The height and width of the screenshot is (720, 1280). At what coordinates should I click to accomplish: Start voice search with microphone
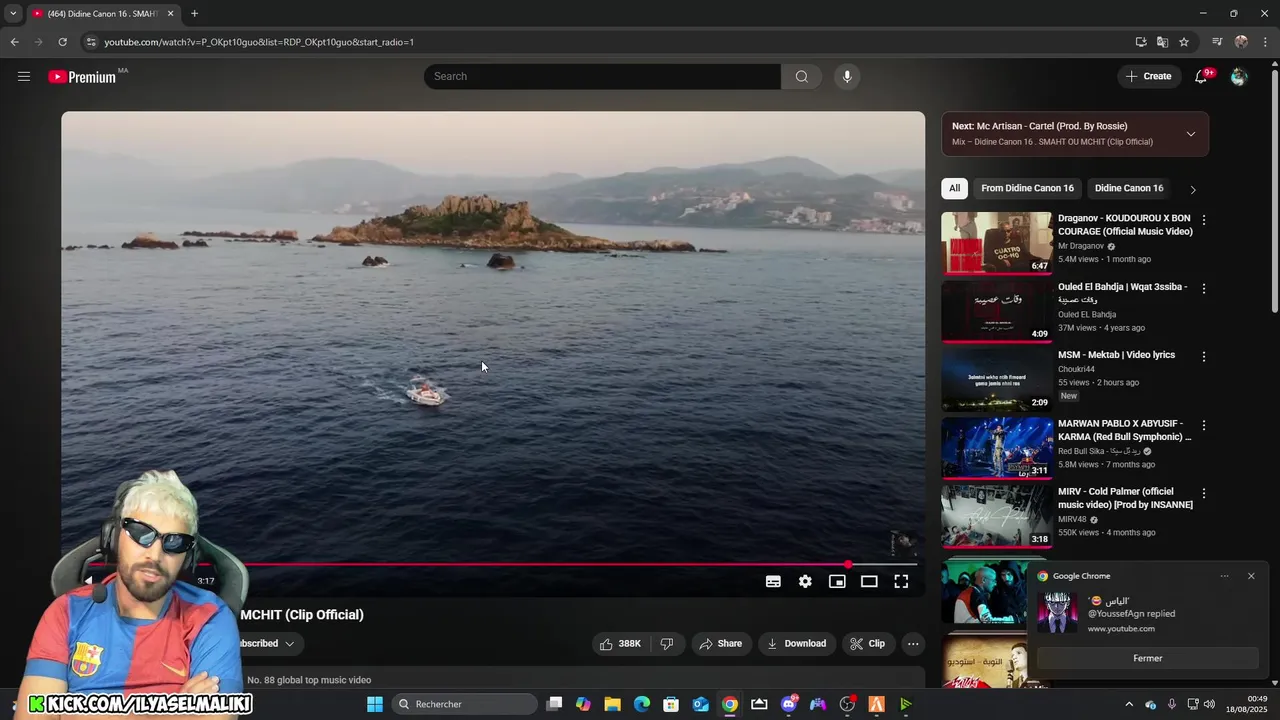pos(847,76)
